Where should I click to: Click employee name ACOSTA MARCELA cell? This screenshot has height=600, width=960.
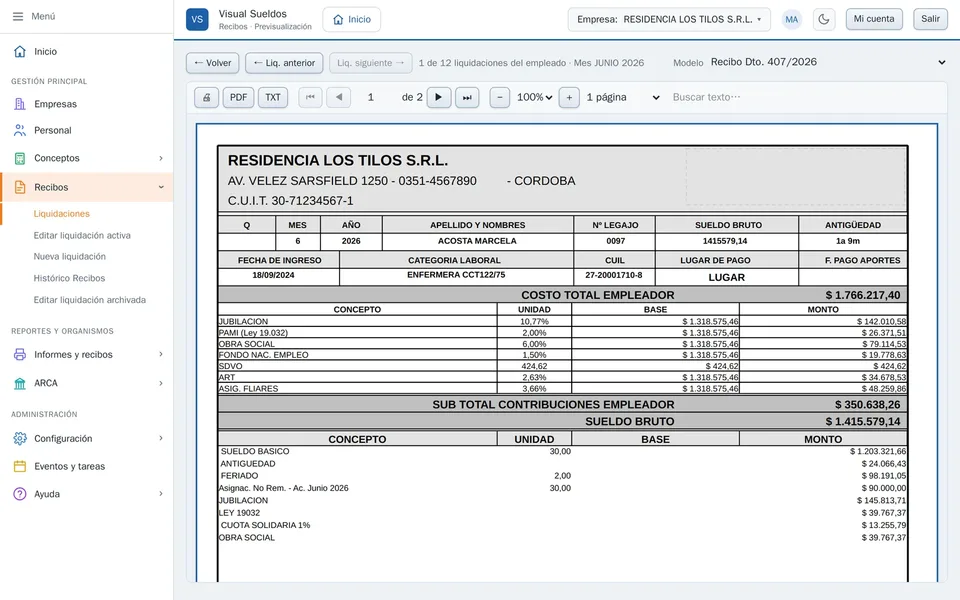[x=477, y=241]
